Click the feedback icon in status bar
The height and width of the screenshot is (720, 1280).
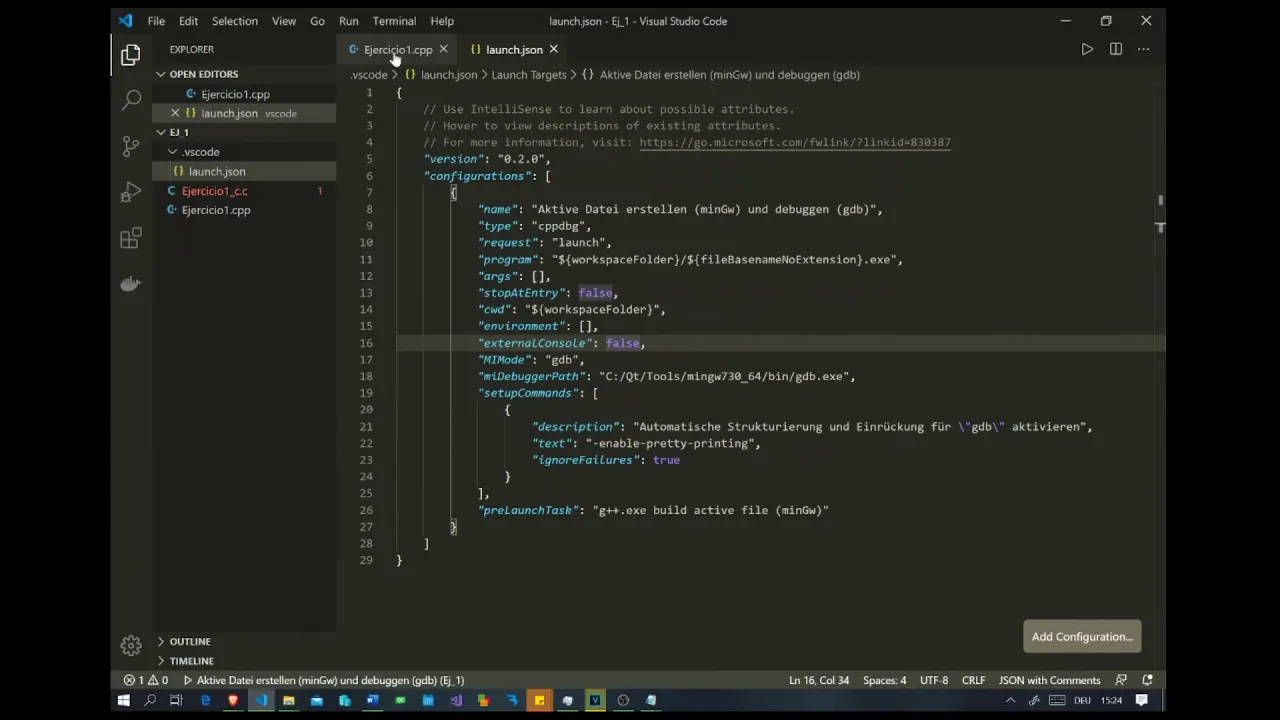tap(1121, 680)
